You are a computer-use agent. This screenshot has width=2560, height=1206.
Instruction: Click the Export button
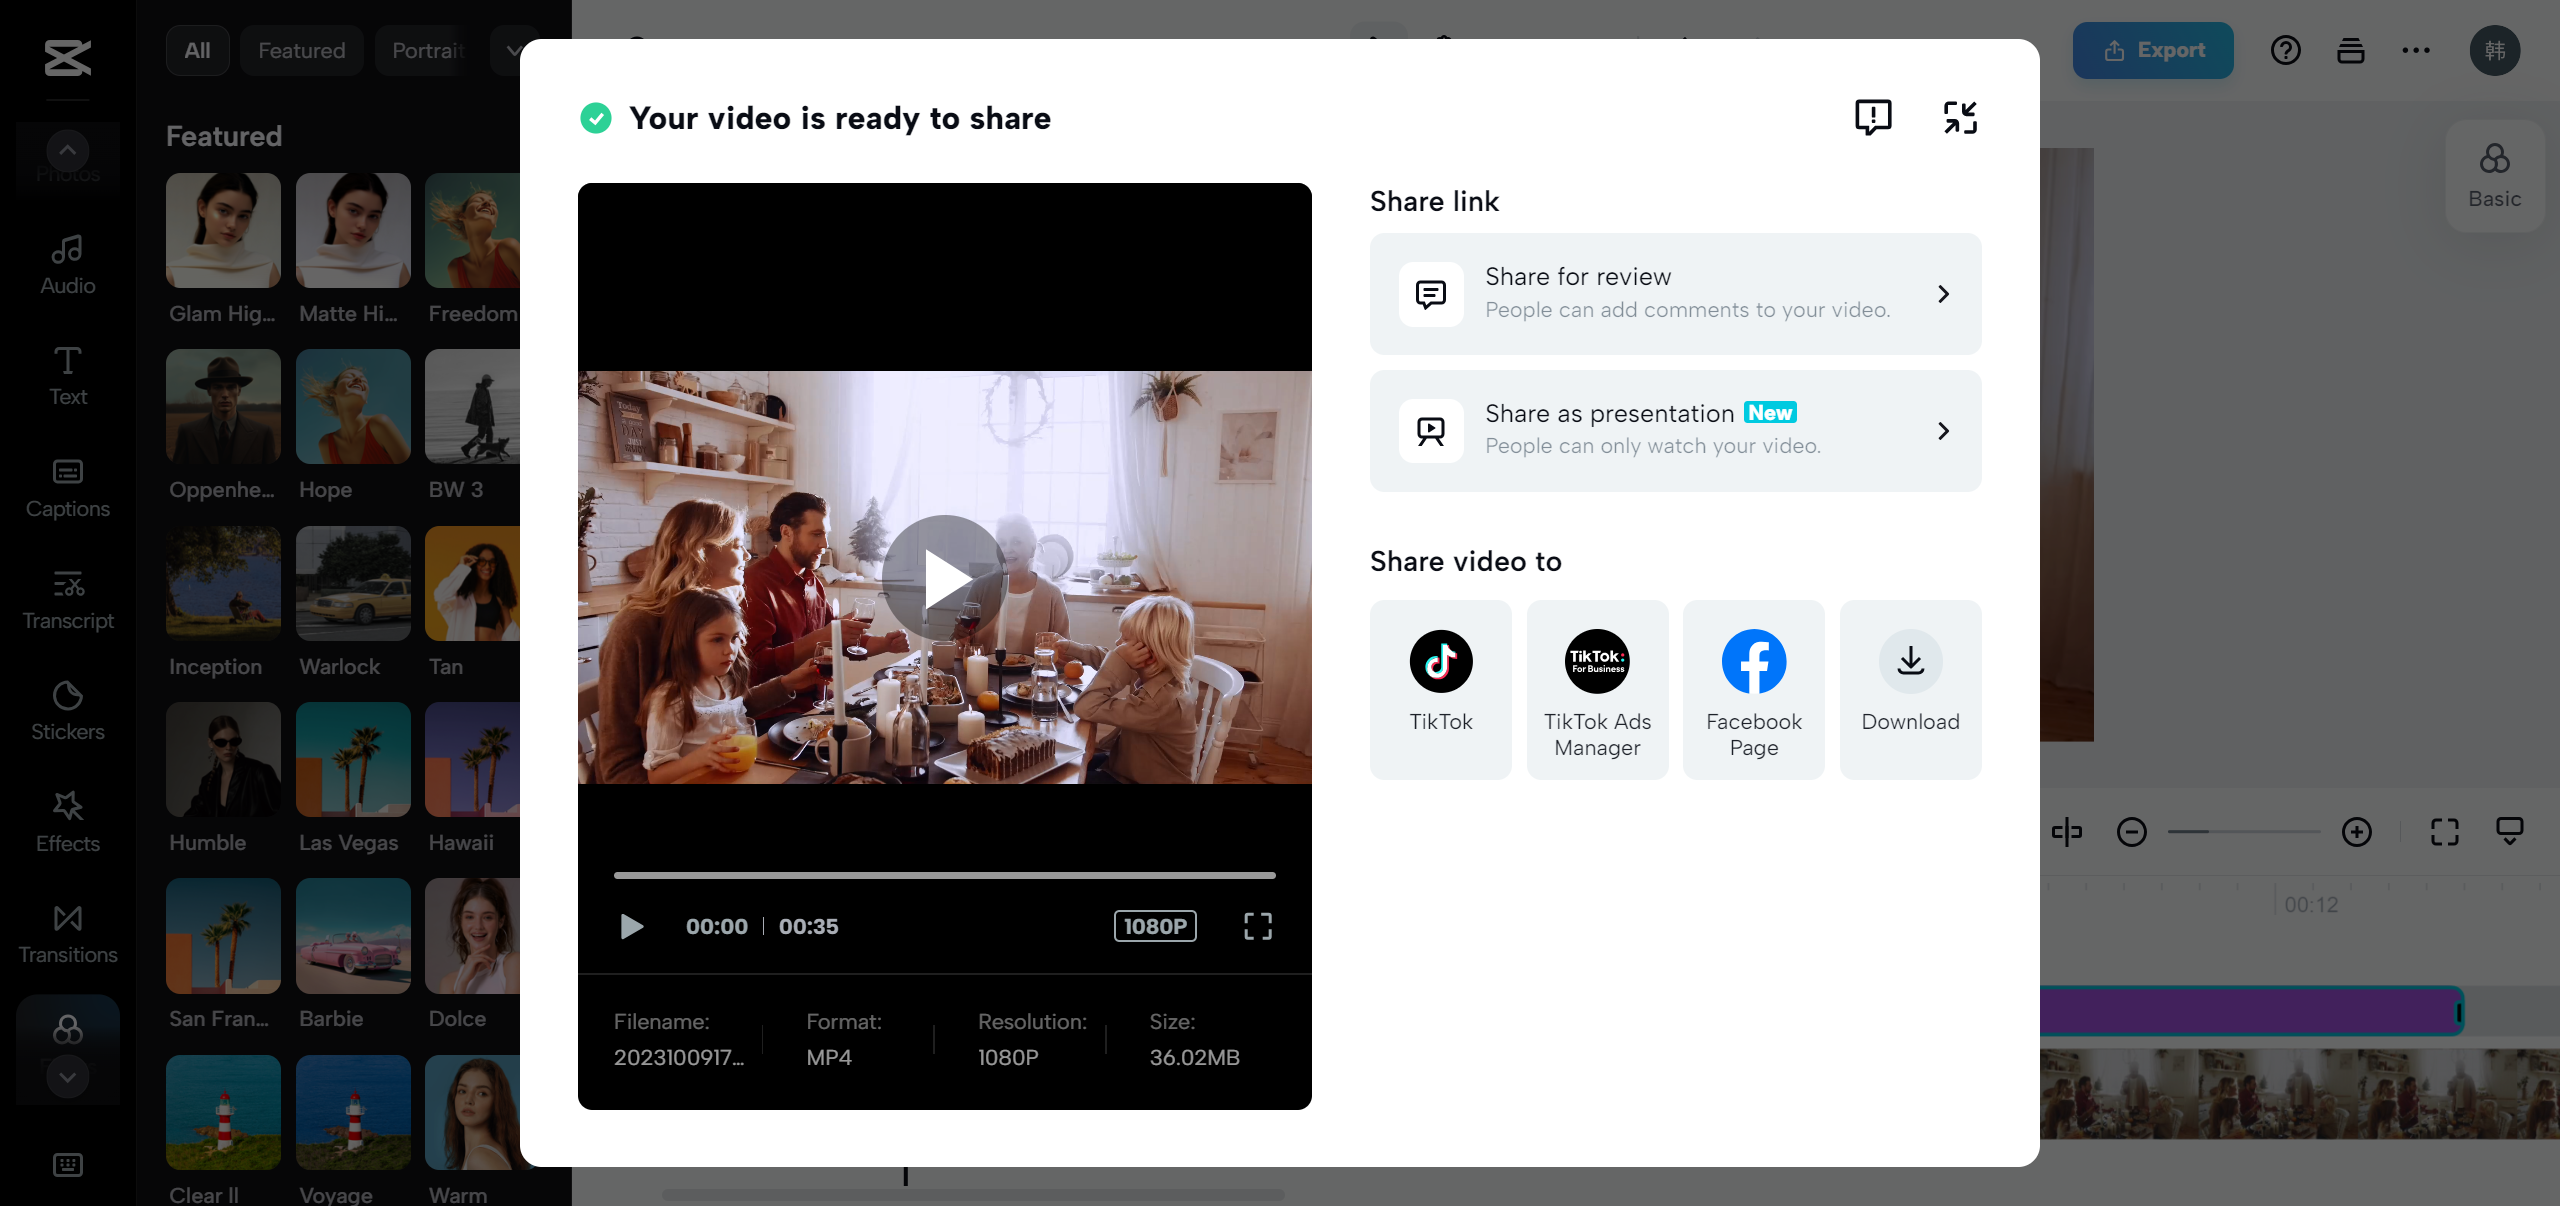pyautogui.click(x=2152, y=50)
